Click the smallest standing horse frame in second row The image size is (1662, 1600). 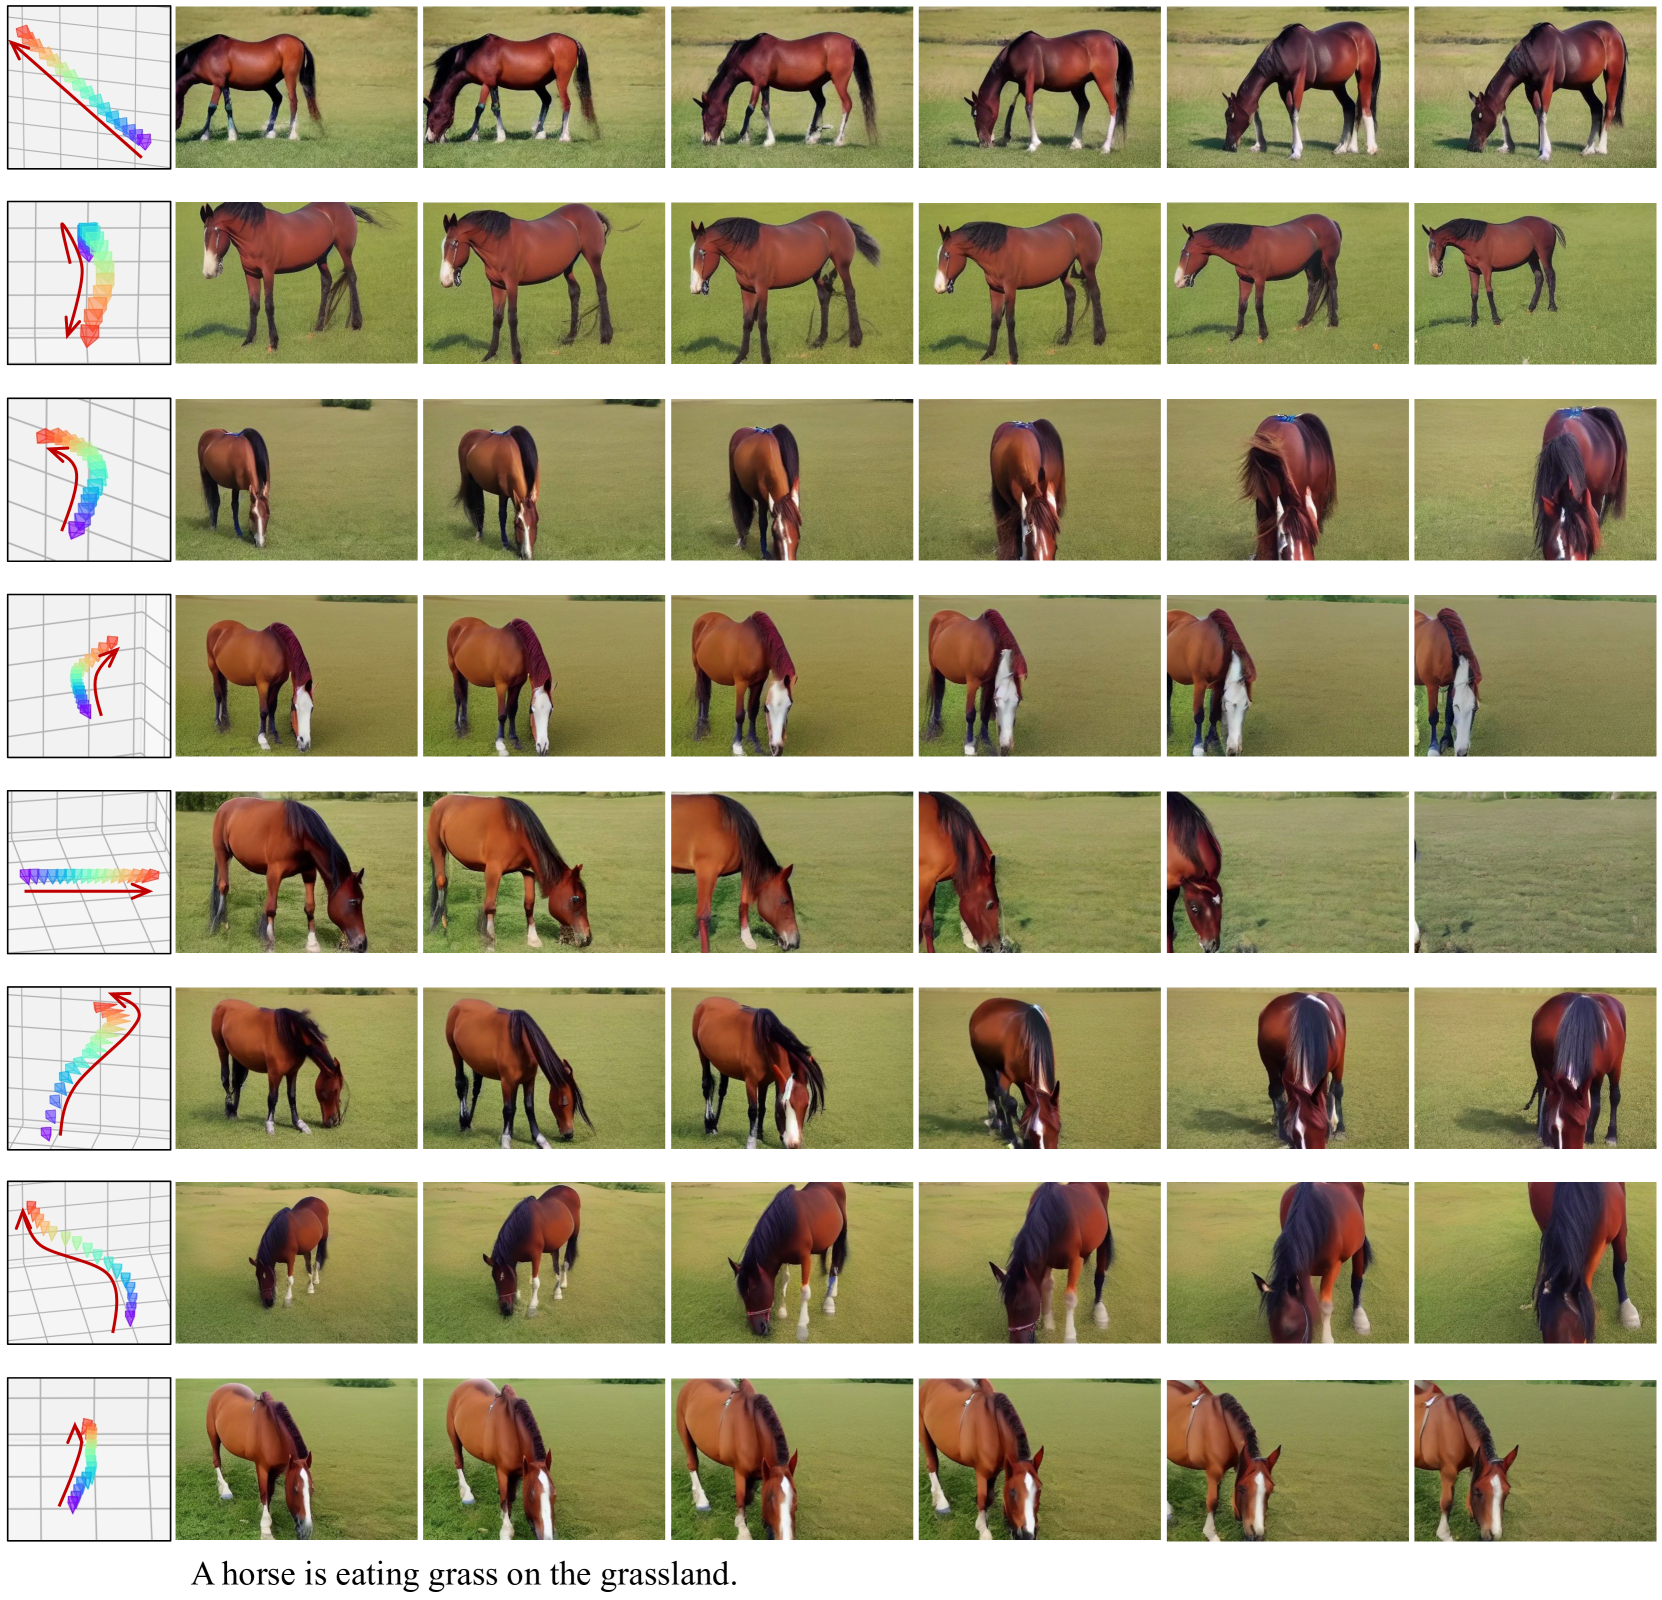1535,283
